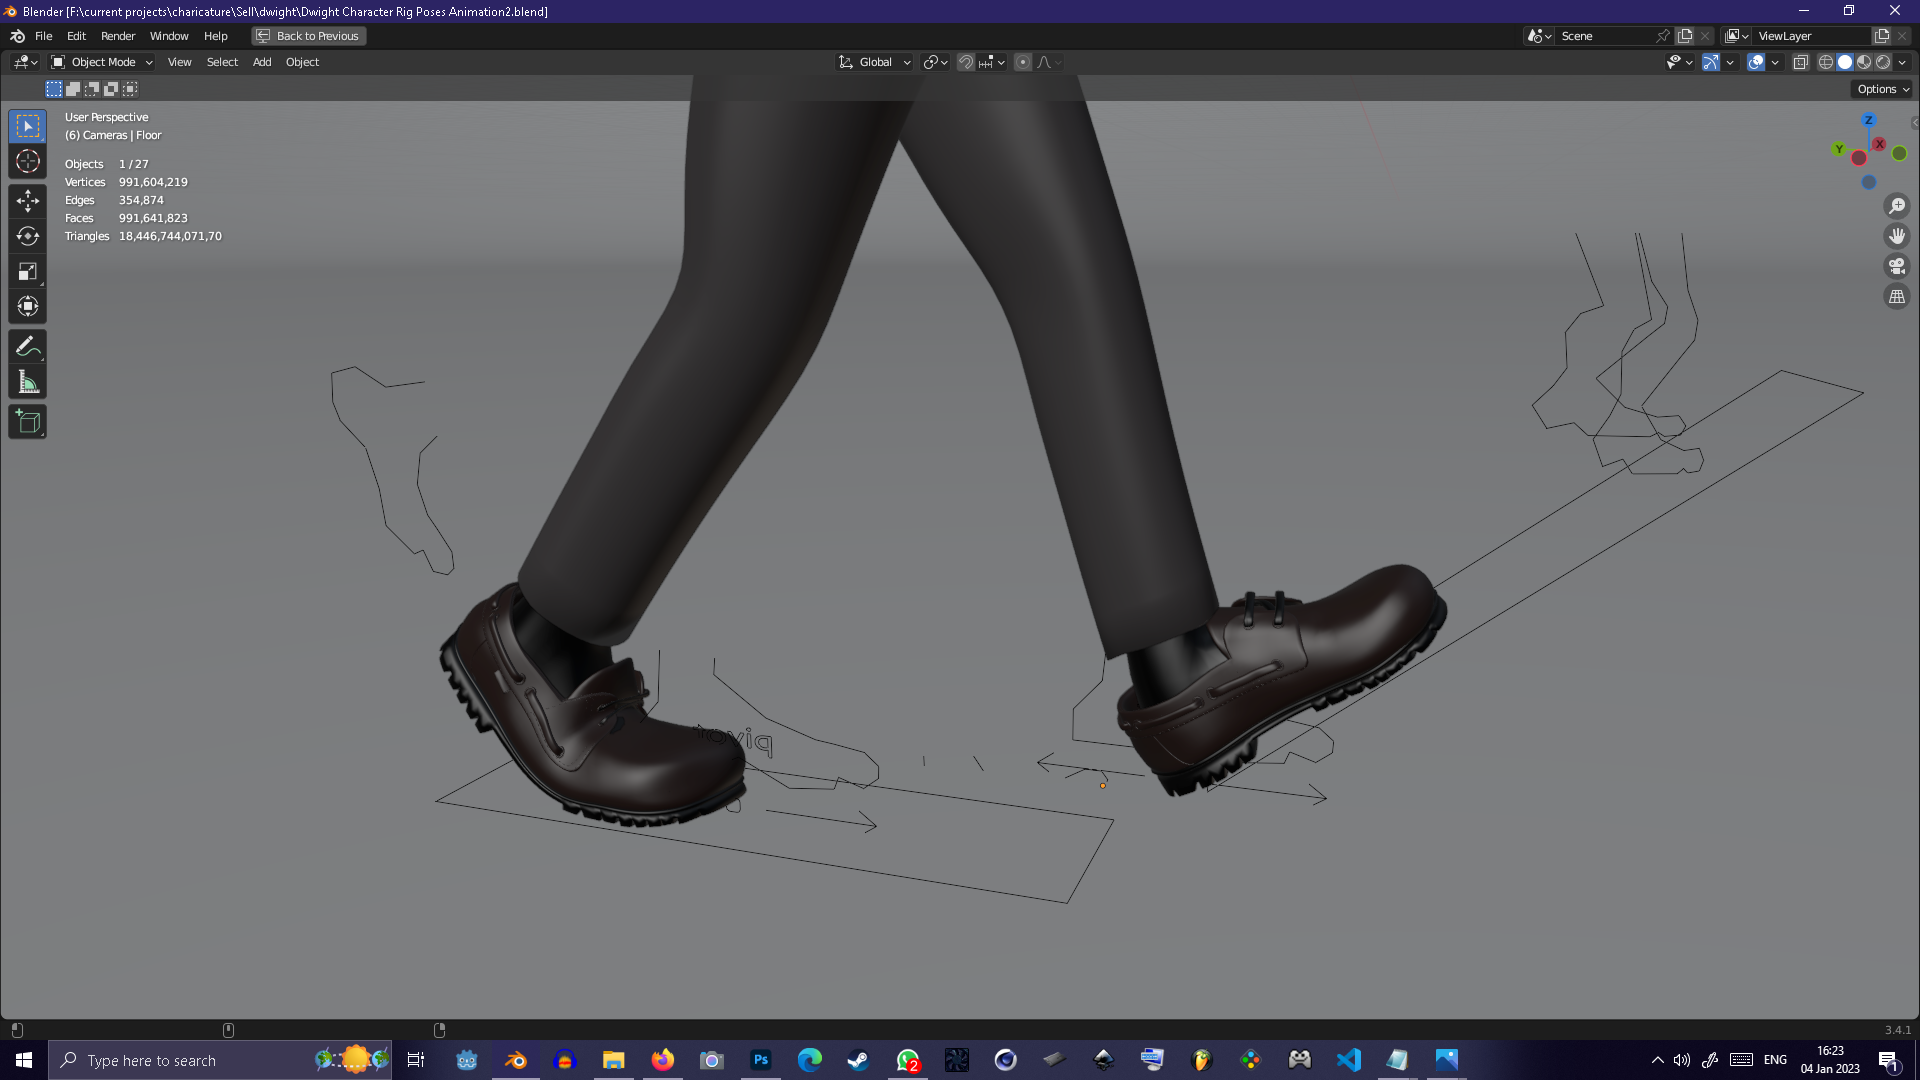This screenshot has height=1080, width=1920.
Task: Toggle the camera view icon
Action: tap(1897, 266)
